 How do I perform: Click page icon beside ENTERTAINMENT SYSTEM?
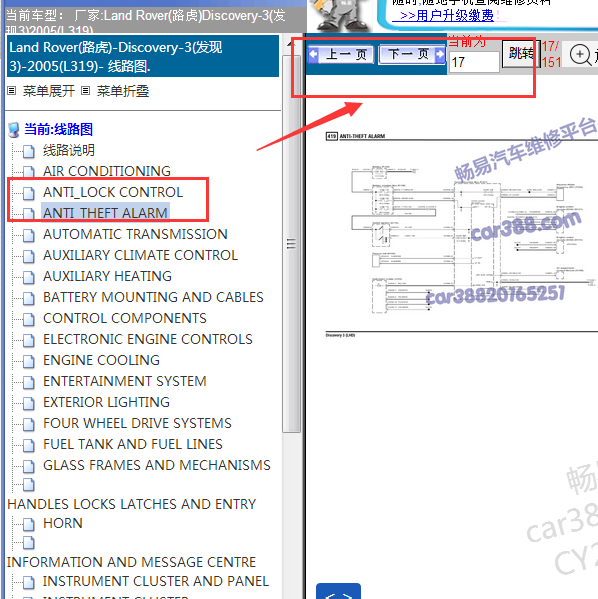pos(29,382)
